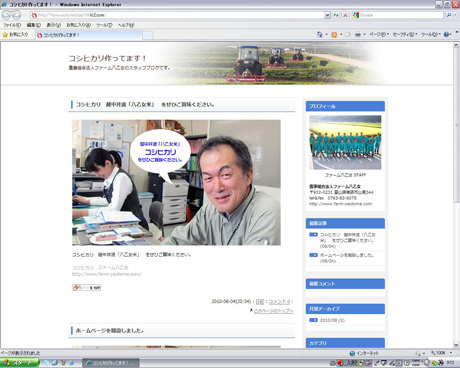This screenshot has height=368, width=460.
Task: Click the vertical scrollbar up arrow
Action: point(456,44)
